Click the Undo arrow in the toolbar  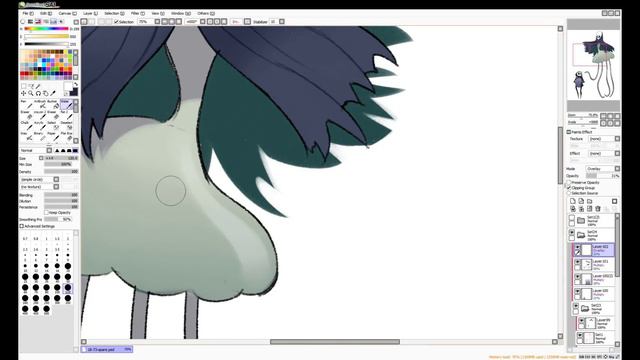pyautogui.click(x=84, y=22)
